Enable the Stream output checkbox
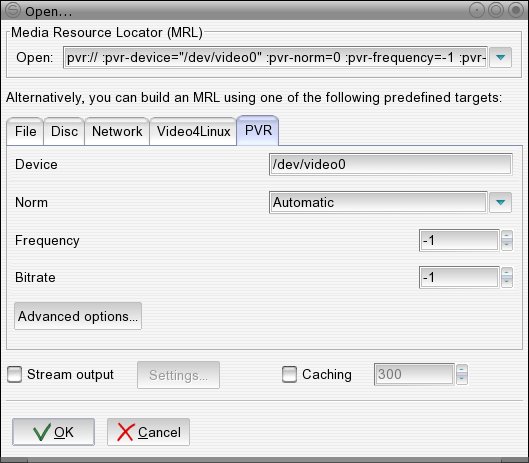 tap(15, 375)
